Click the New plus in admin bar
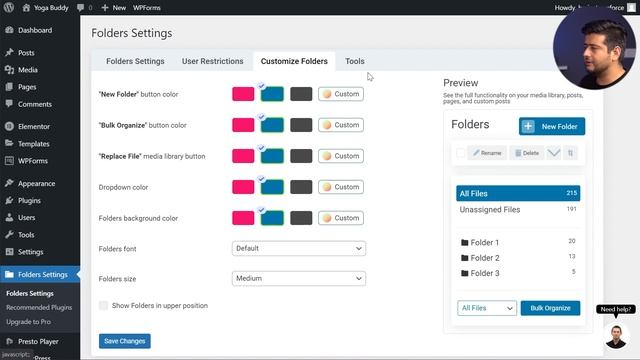Image resolution: width=640 pixels, height=360 pixels. pyautogui.click(x=113, y=7)
